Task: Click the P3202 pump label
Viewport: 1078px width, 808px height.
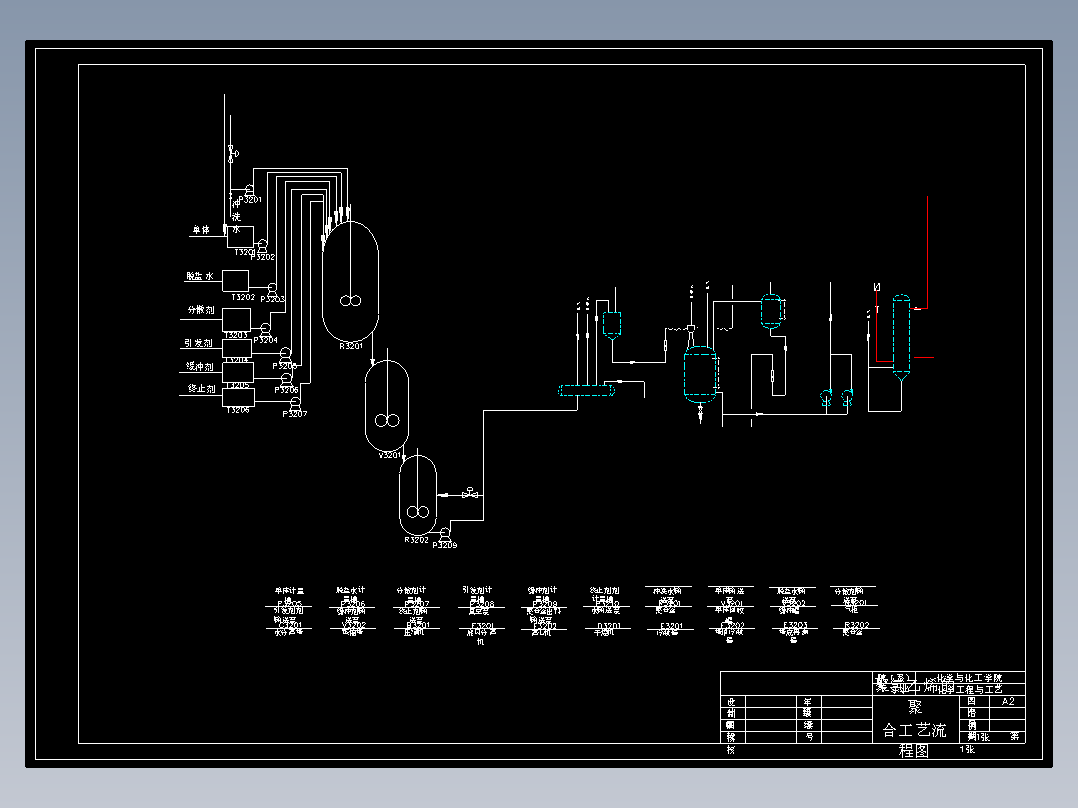Action: tap(263, 256)
